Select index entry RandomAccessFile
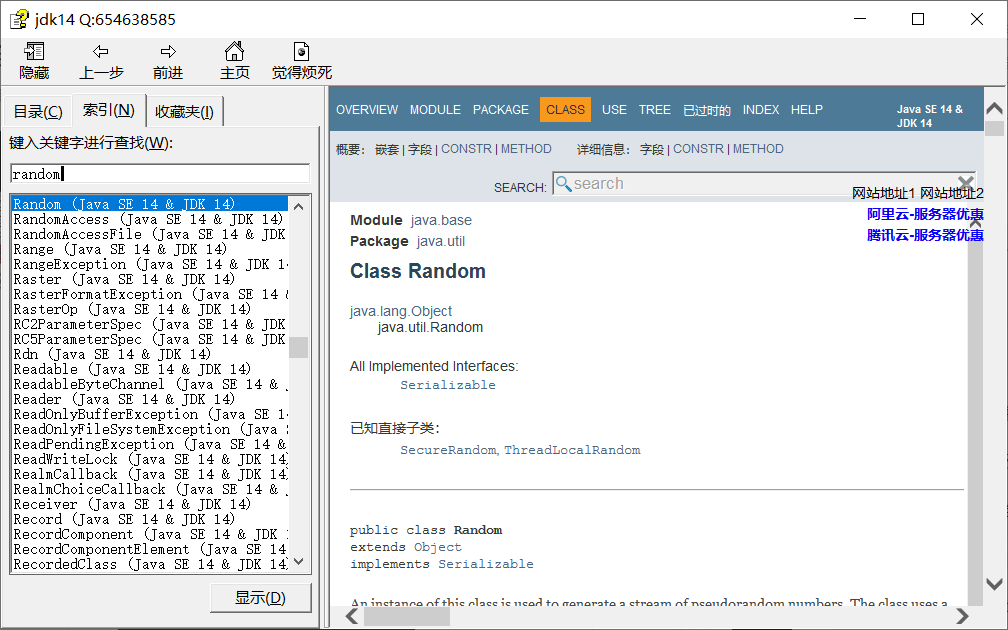The image size is (1008, 630). [x=150, y=234]
